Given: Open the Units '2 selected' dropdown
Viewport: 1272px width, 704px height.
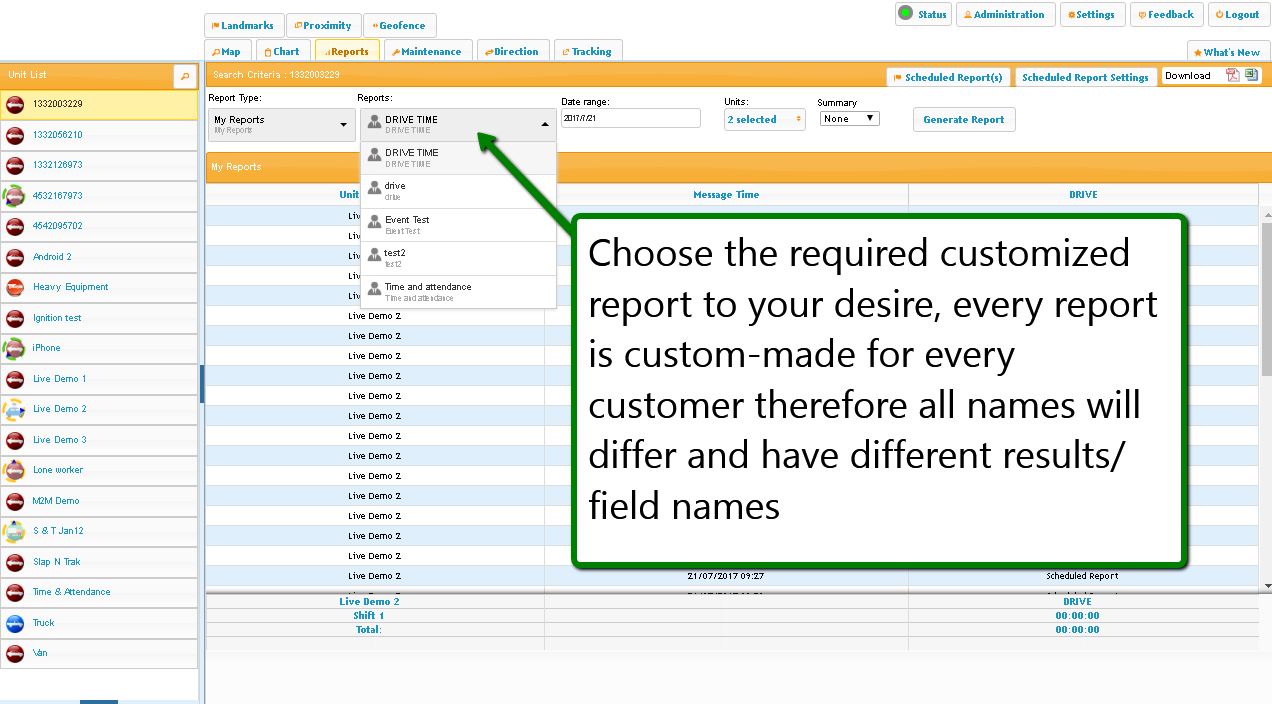Looking at the screenshot, I should 764,120.
